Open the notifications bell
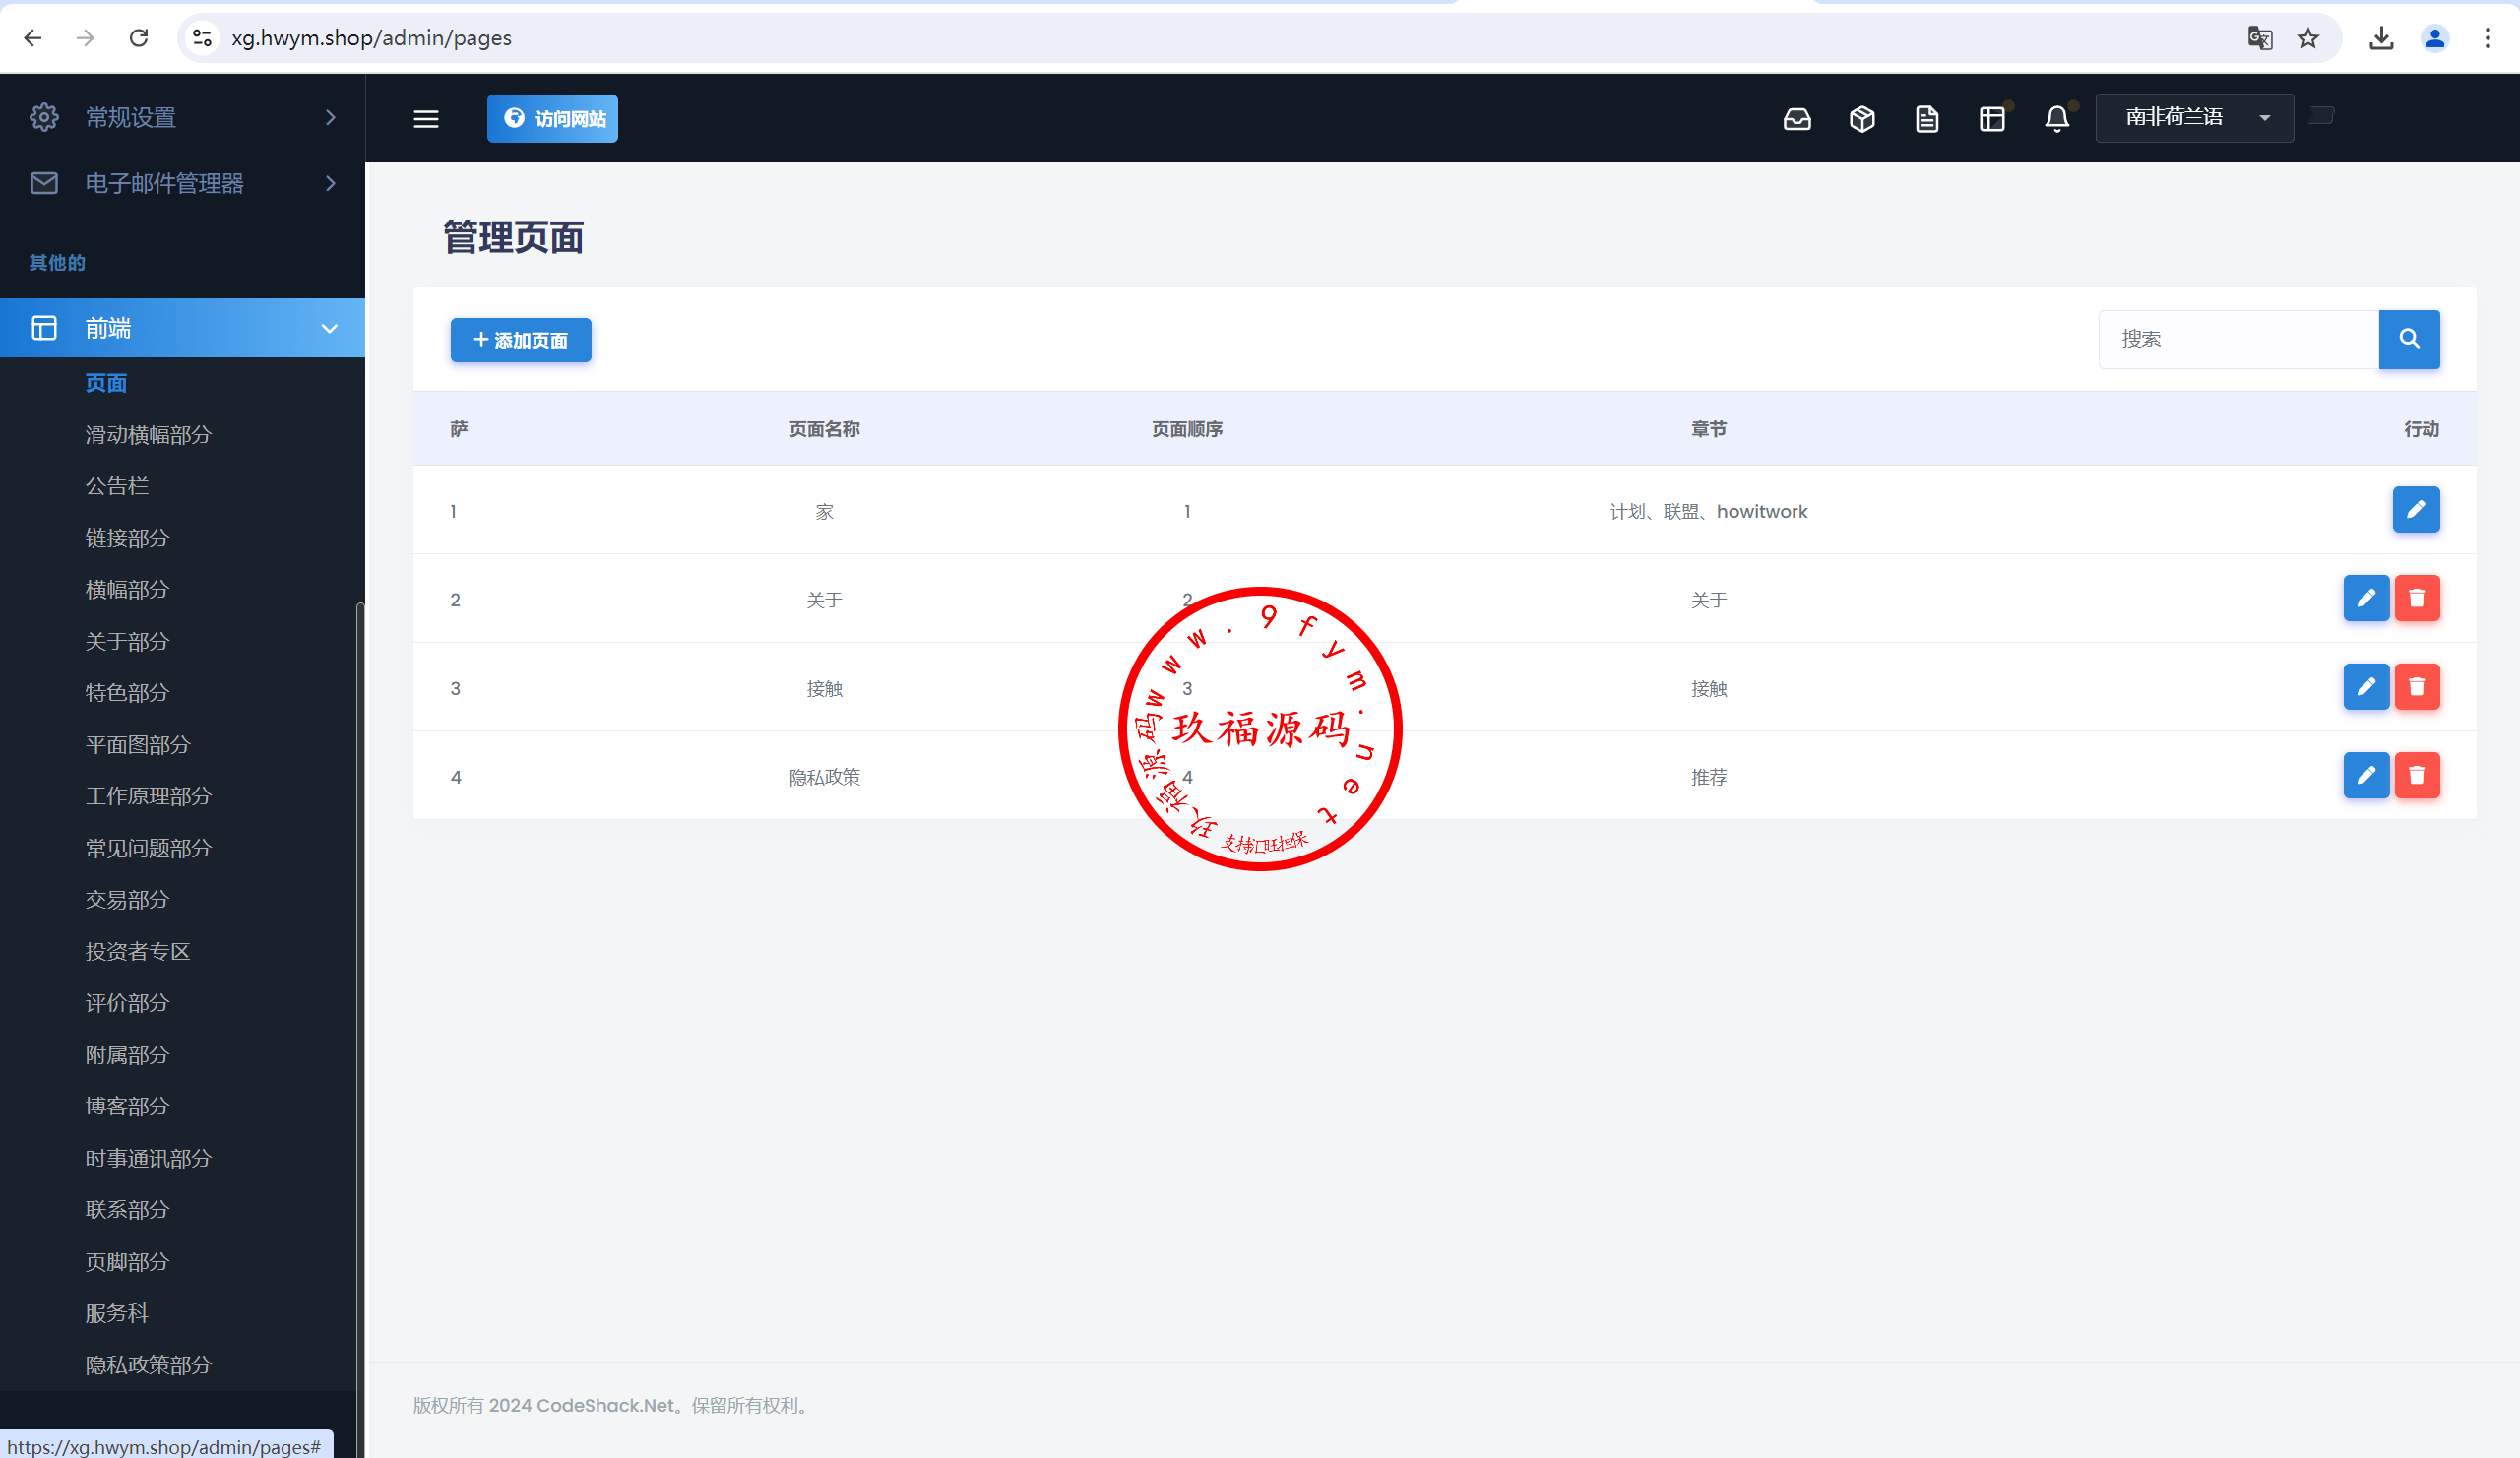 [x=2057, y=119]
